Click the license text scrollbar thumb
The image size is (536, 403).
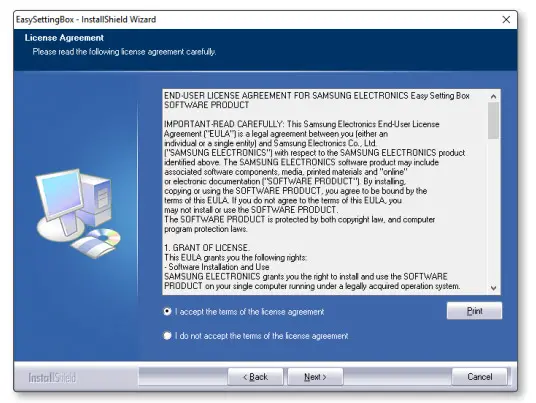coord(493,120)
